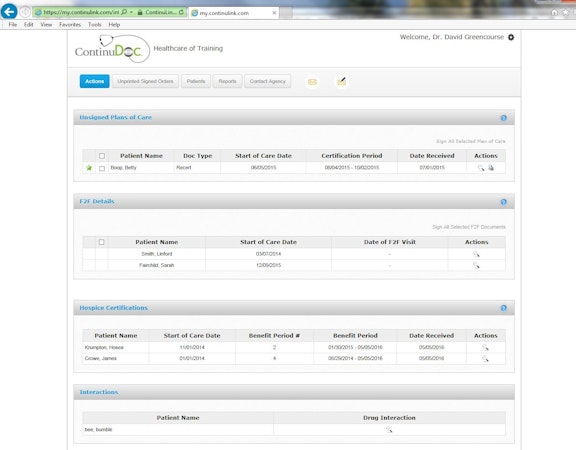
Task: Open the envelope messages icon
Action: click(x=312, y=82)
